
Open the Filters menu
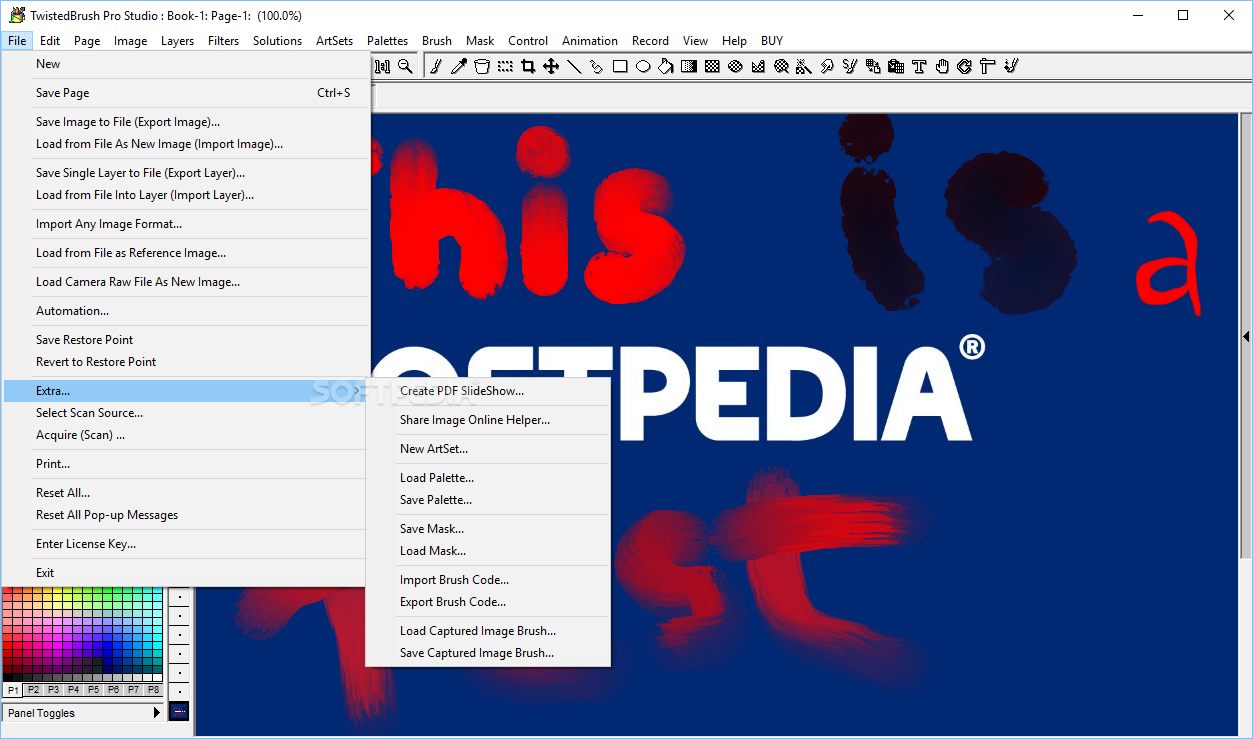coord(224,41)
